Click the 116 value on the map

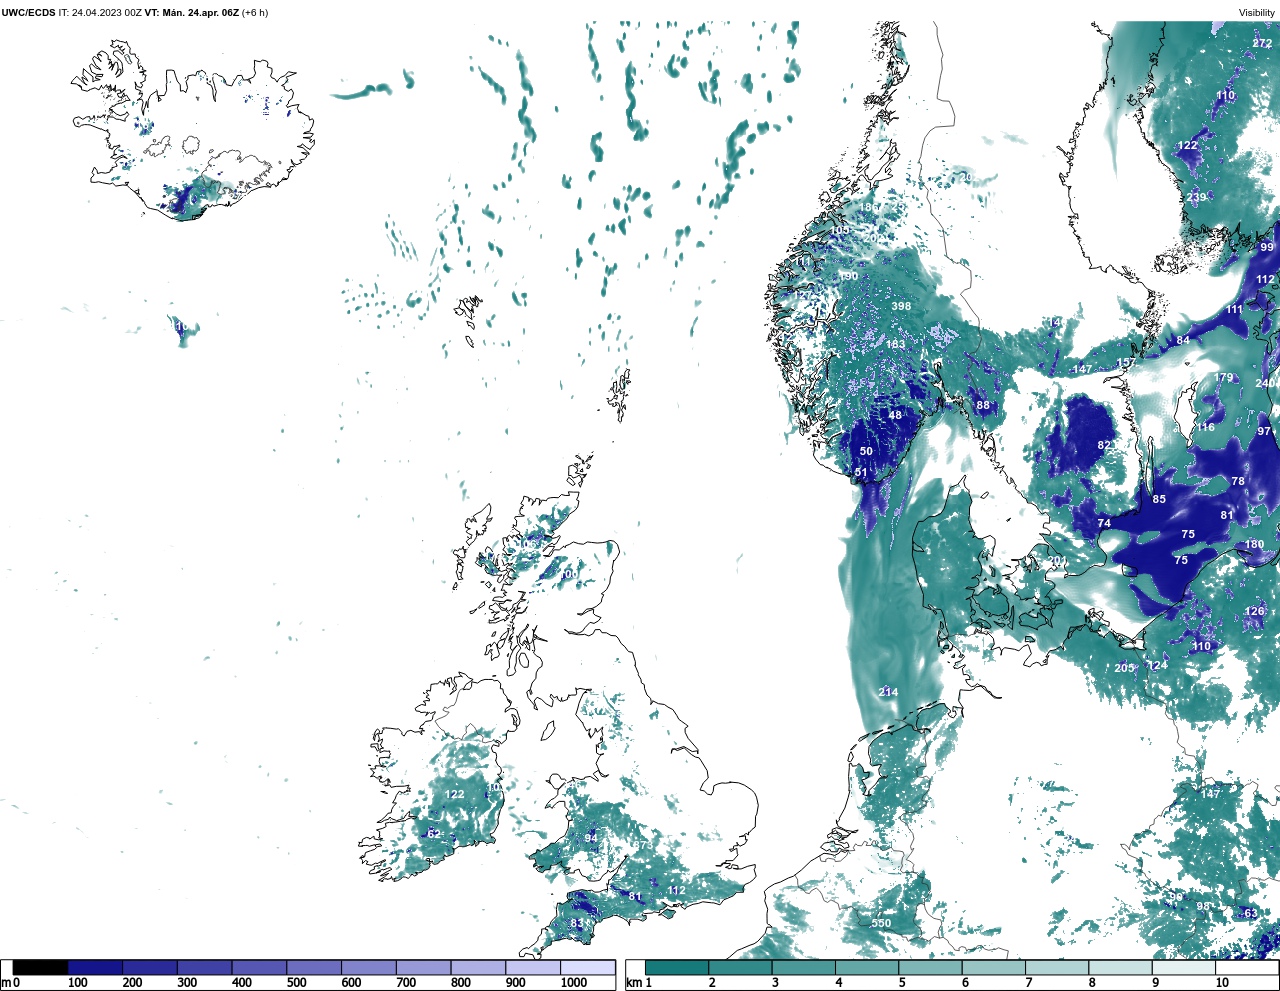[1206, 427]
